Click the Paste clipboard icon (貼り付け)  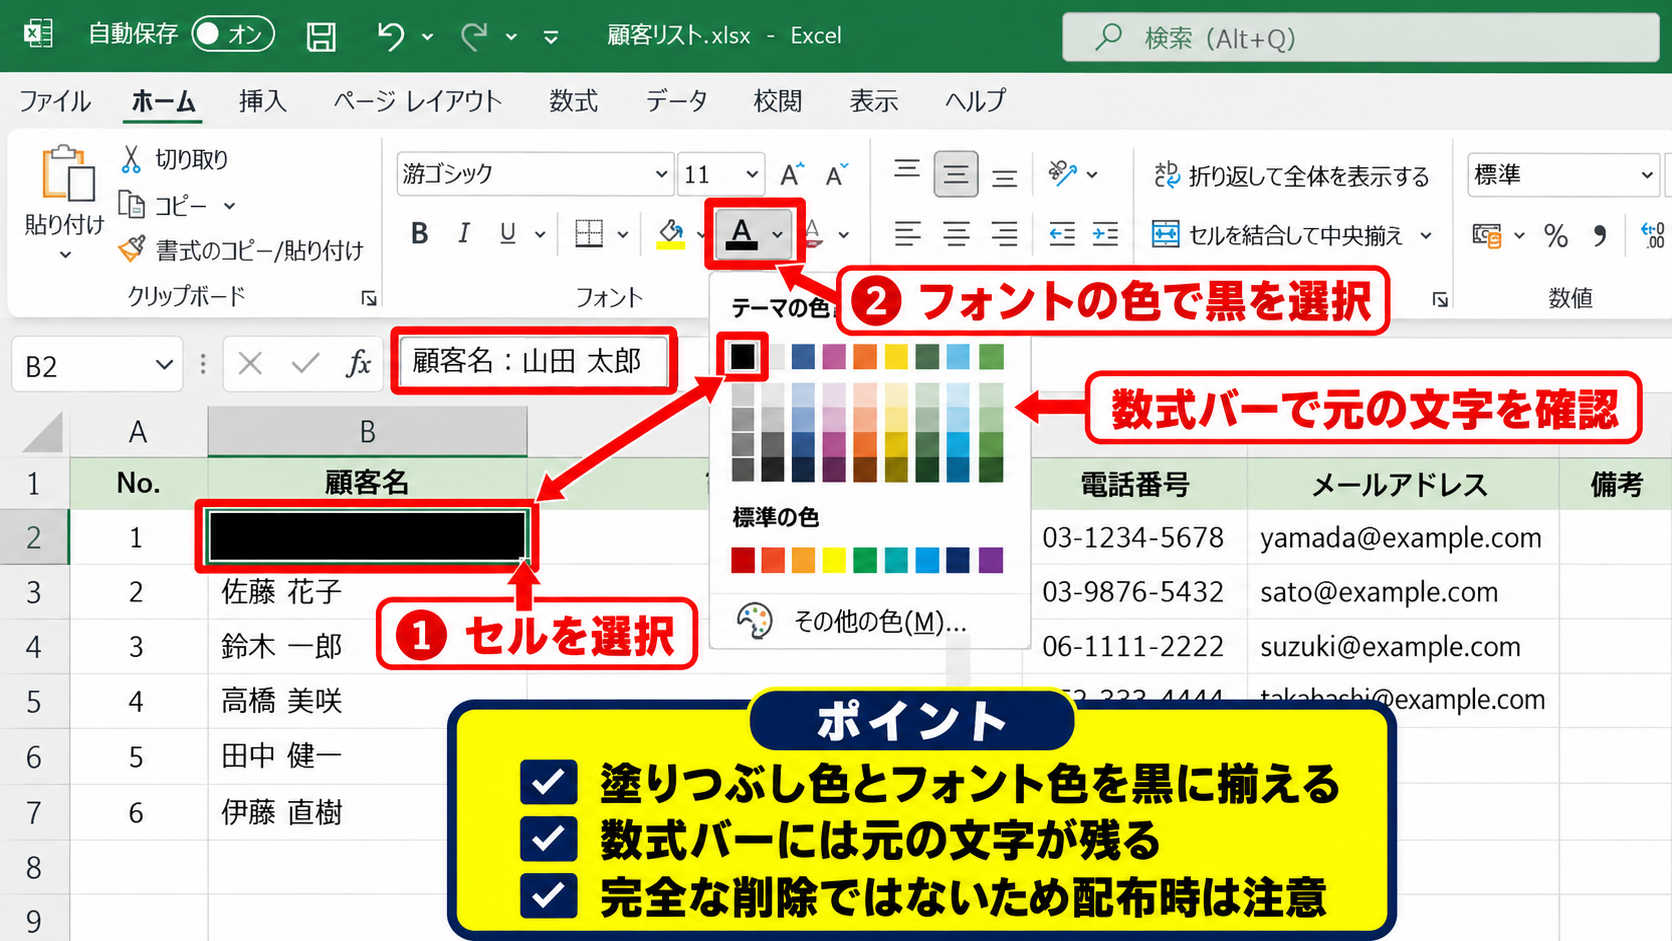tap(67, 173)
